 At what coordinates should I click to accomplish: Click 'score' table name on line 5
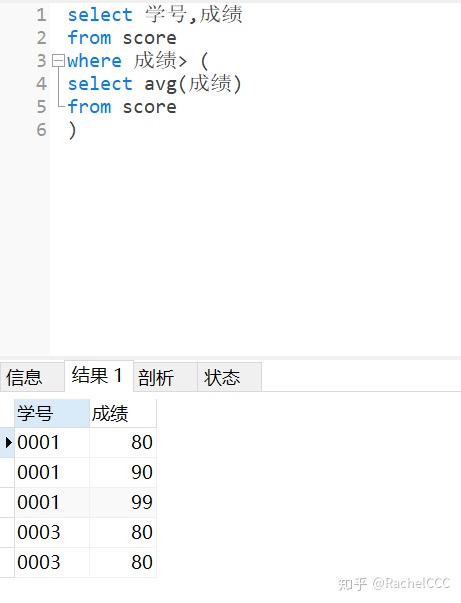pyautogui.click(x=149, y=107)
